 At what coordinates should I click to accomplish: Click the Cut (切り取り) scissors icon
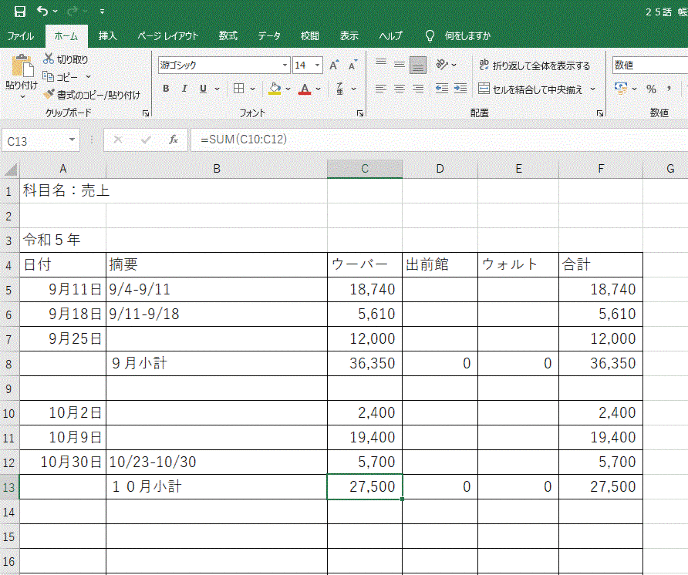coord(49,59)
